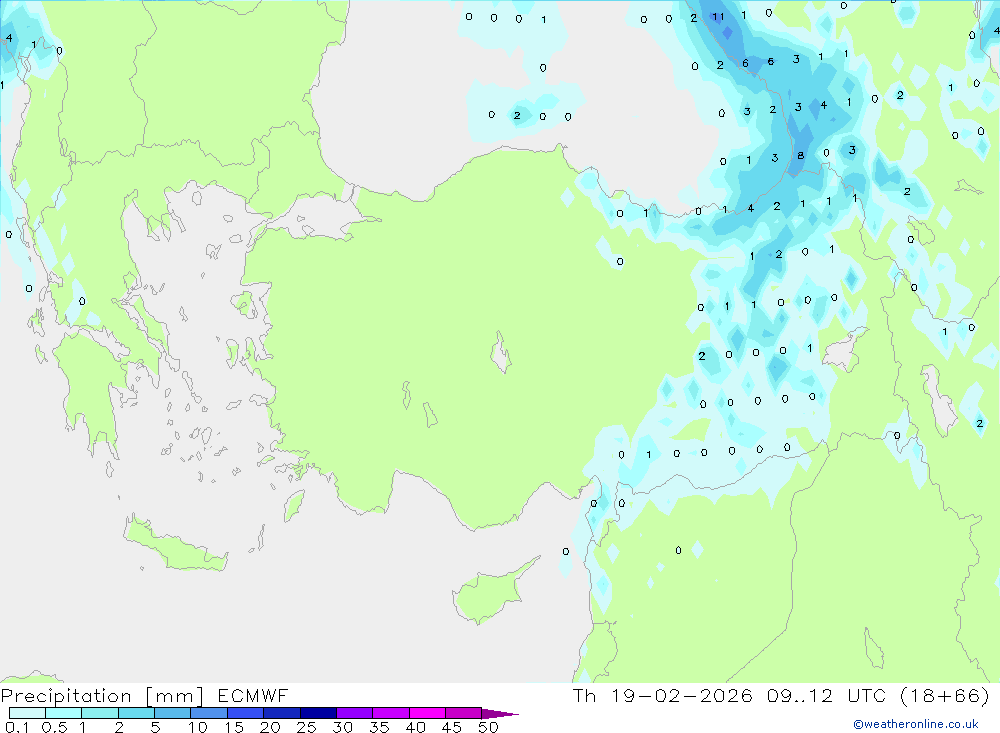Click the 'Th' weekday abbreviation

[x=584, y=695]
